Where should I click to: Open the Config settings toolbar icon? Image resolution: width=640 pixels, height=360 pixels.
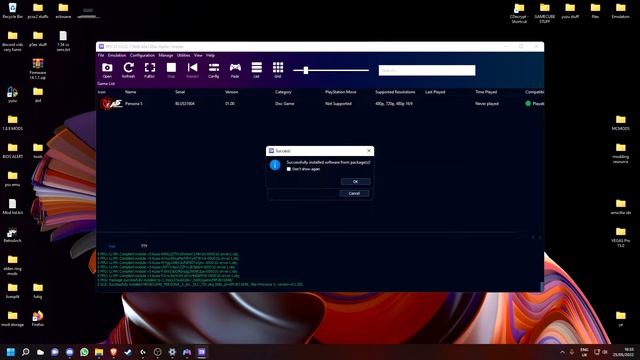click(x=213, y=70)
